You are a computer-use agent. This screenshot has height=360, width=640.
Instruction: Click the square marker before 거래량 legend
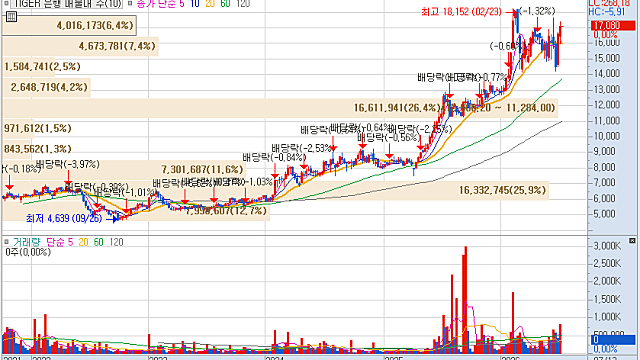click(6, 242)
